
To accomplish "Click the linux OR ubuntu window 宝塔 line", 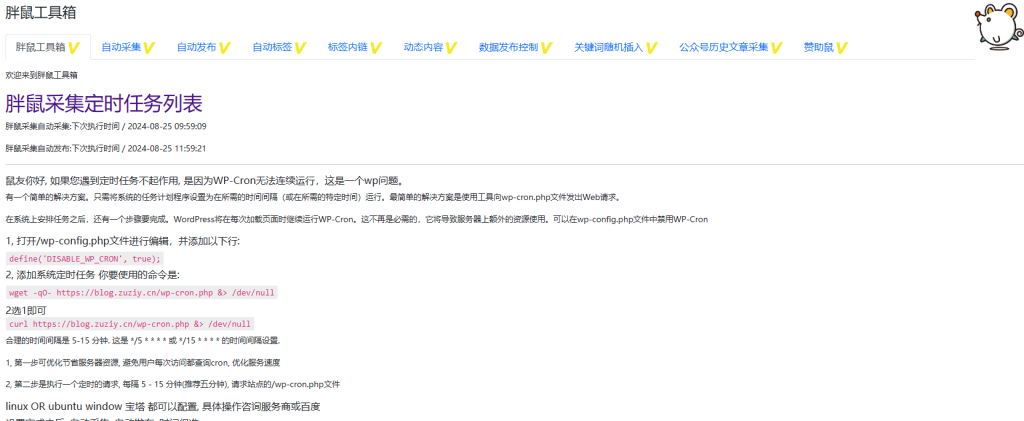I will (x=163, y=407).
